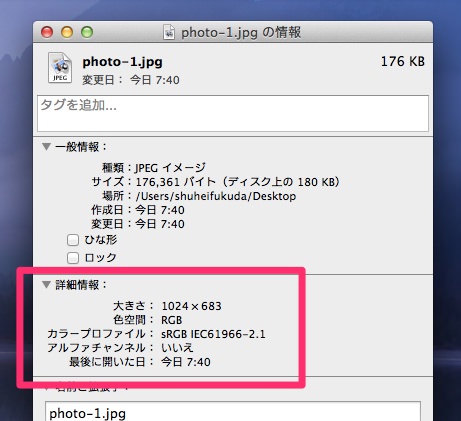The width and height of the screenshot is (461, 421).
Task: Click the JPEG file icon in header
Action: [x=60, y=68]
